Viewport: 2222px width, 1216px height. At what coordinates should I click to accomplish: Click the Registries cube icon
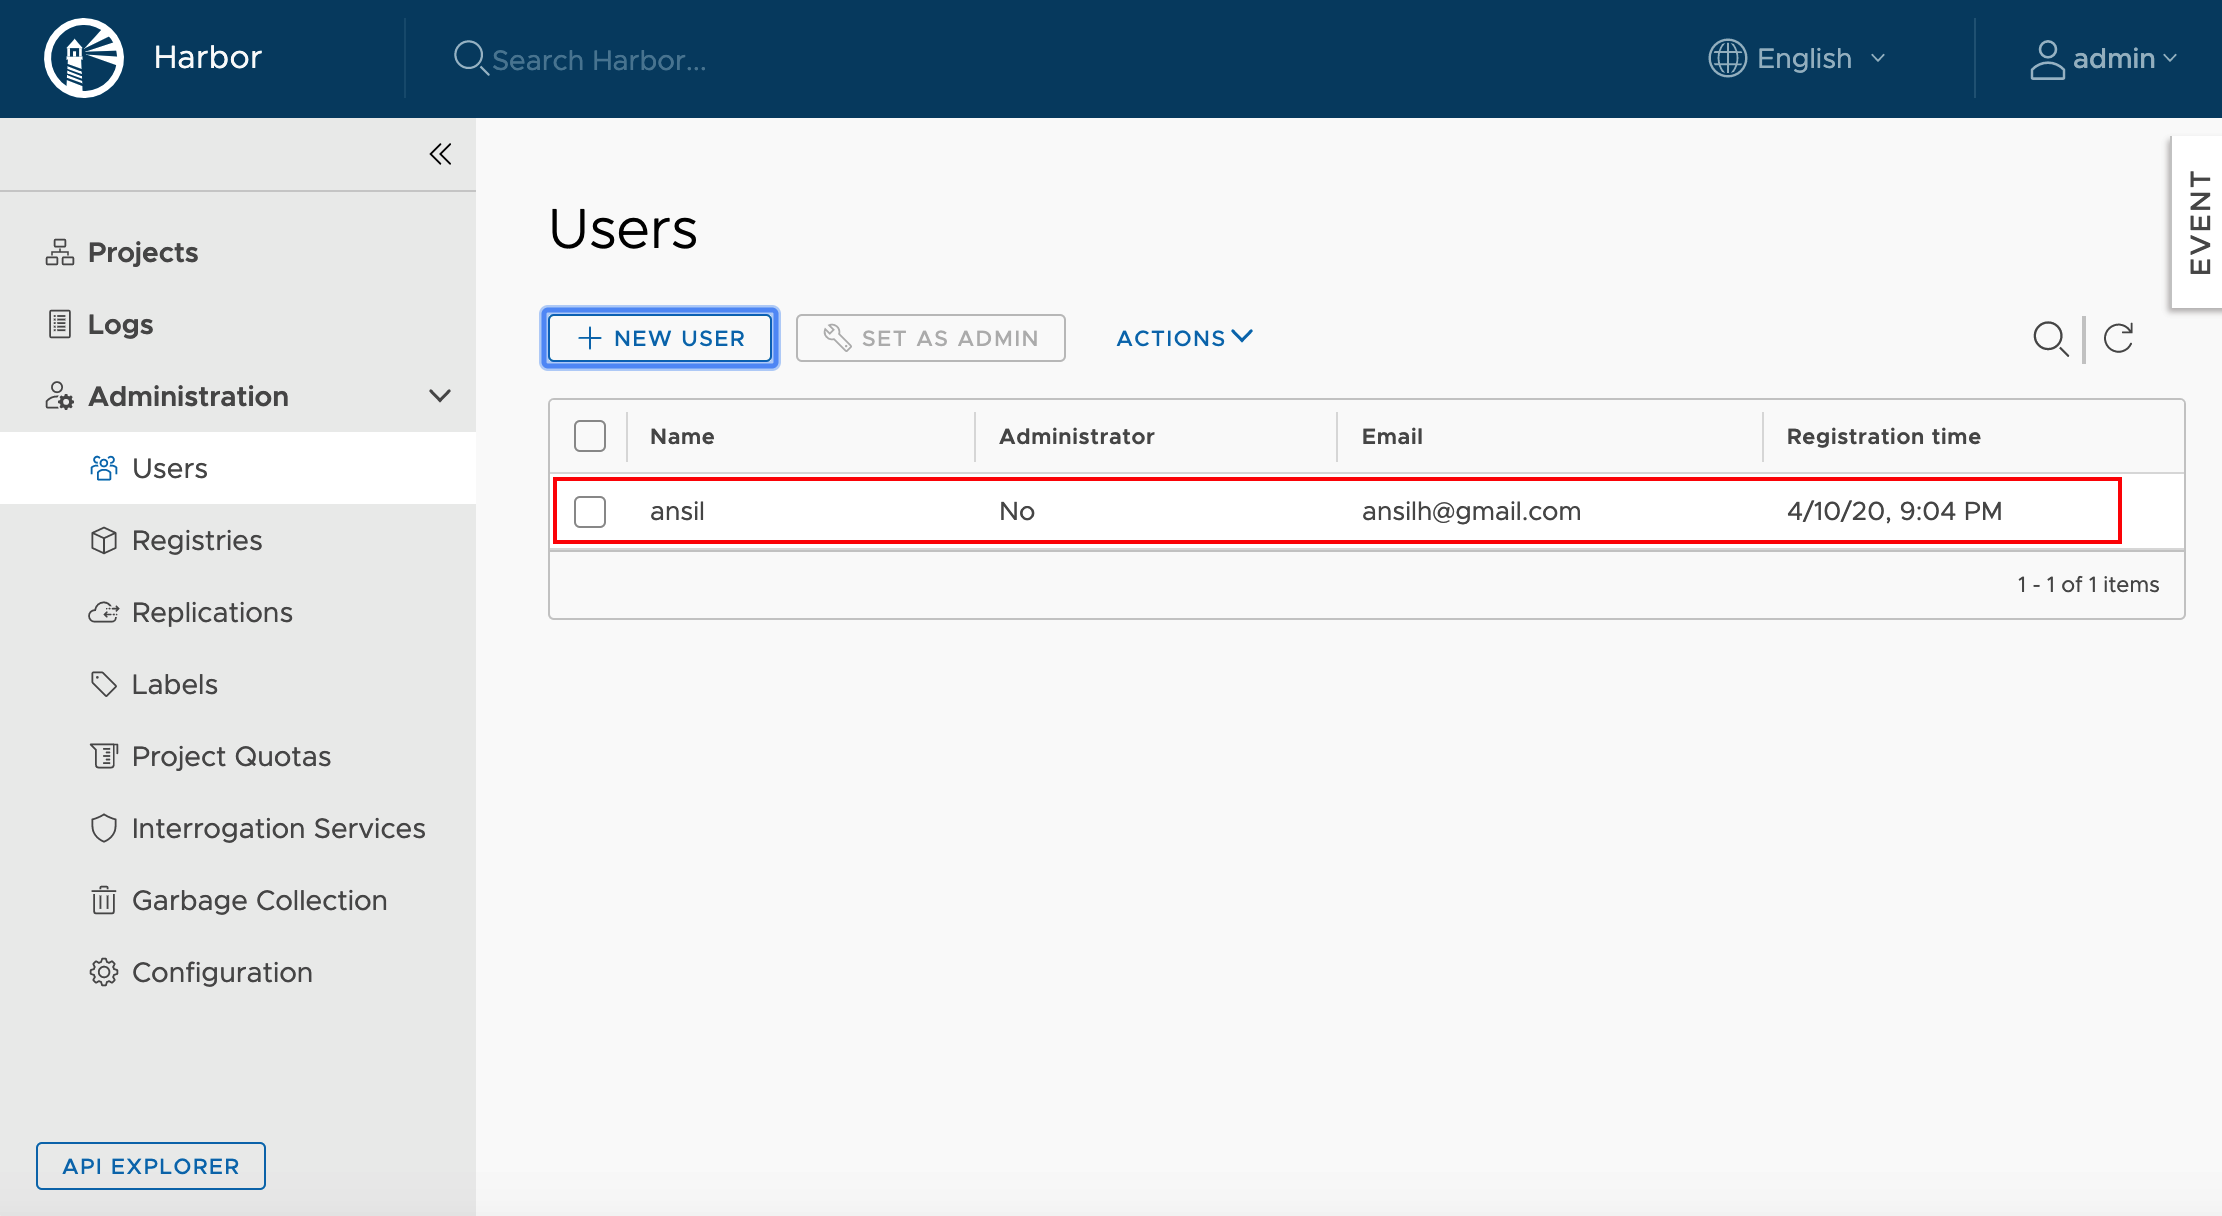click(x=104, y=540)
